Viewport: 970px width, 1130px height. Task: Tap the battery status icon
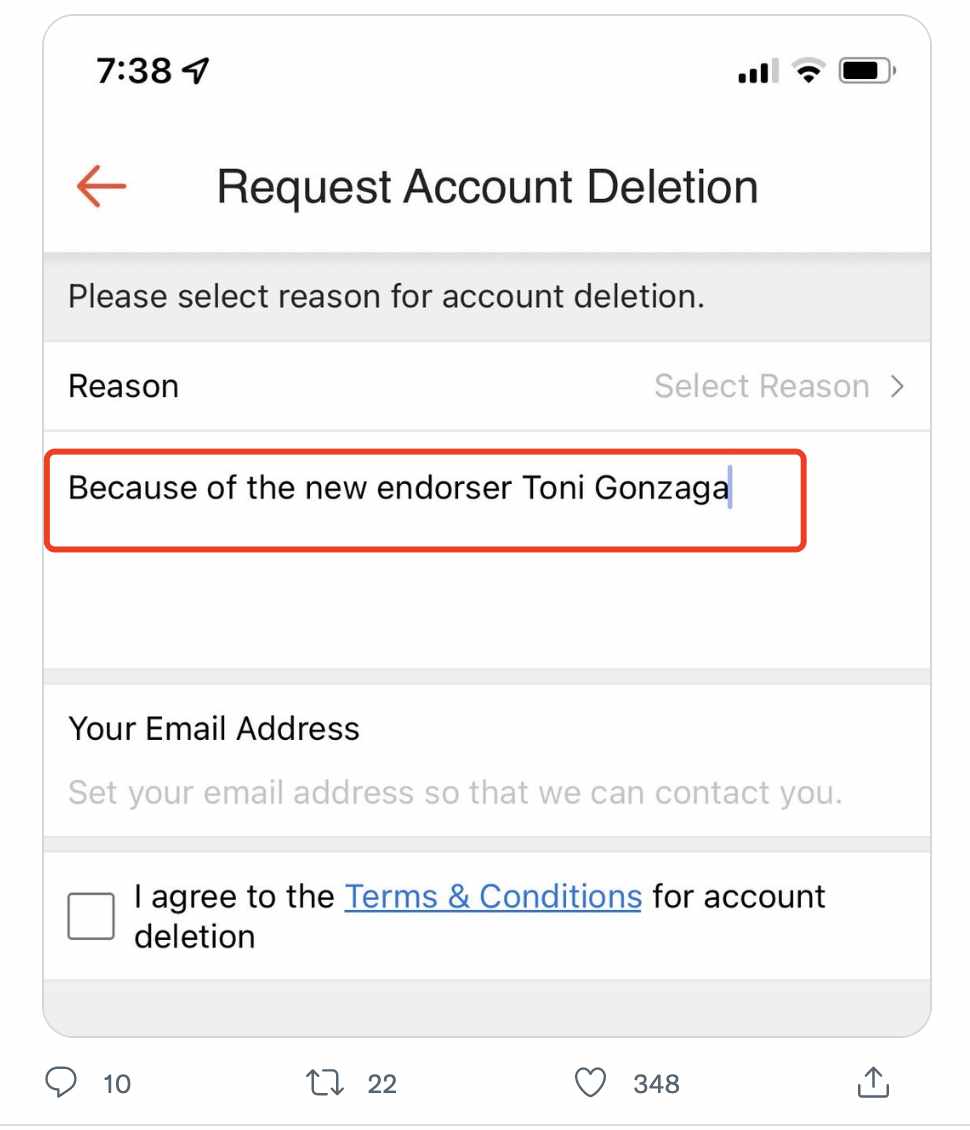(x=867, y=71)
